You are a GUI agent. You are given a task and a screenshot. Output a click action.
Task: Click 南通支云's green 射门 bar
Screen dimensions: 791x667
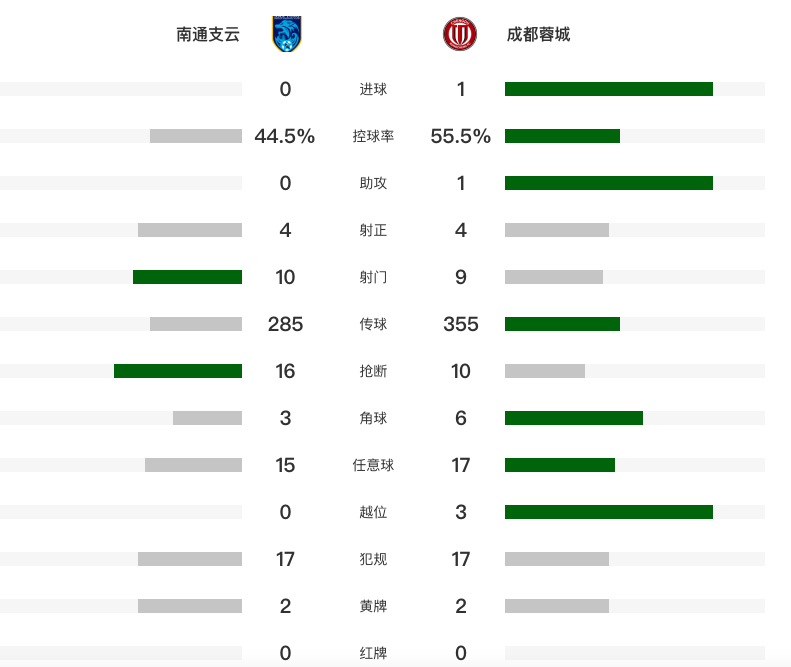(x=187, y=277)
